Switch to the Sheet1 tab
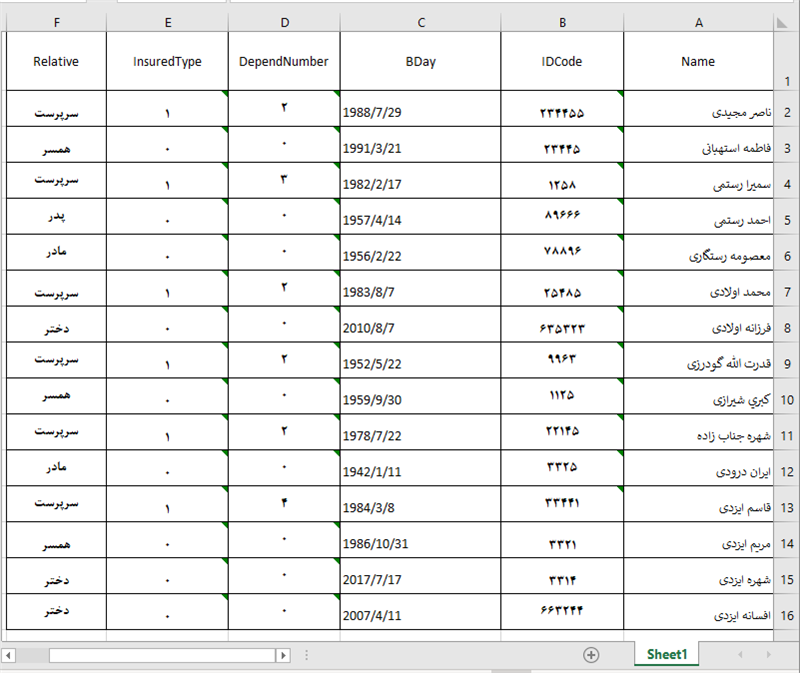 click(x=667, y=654)
